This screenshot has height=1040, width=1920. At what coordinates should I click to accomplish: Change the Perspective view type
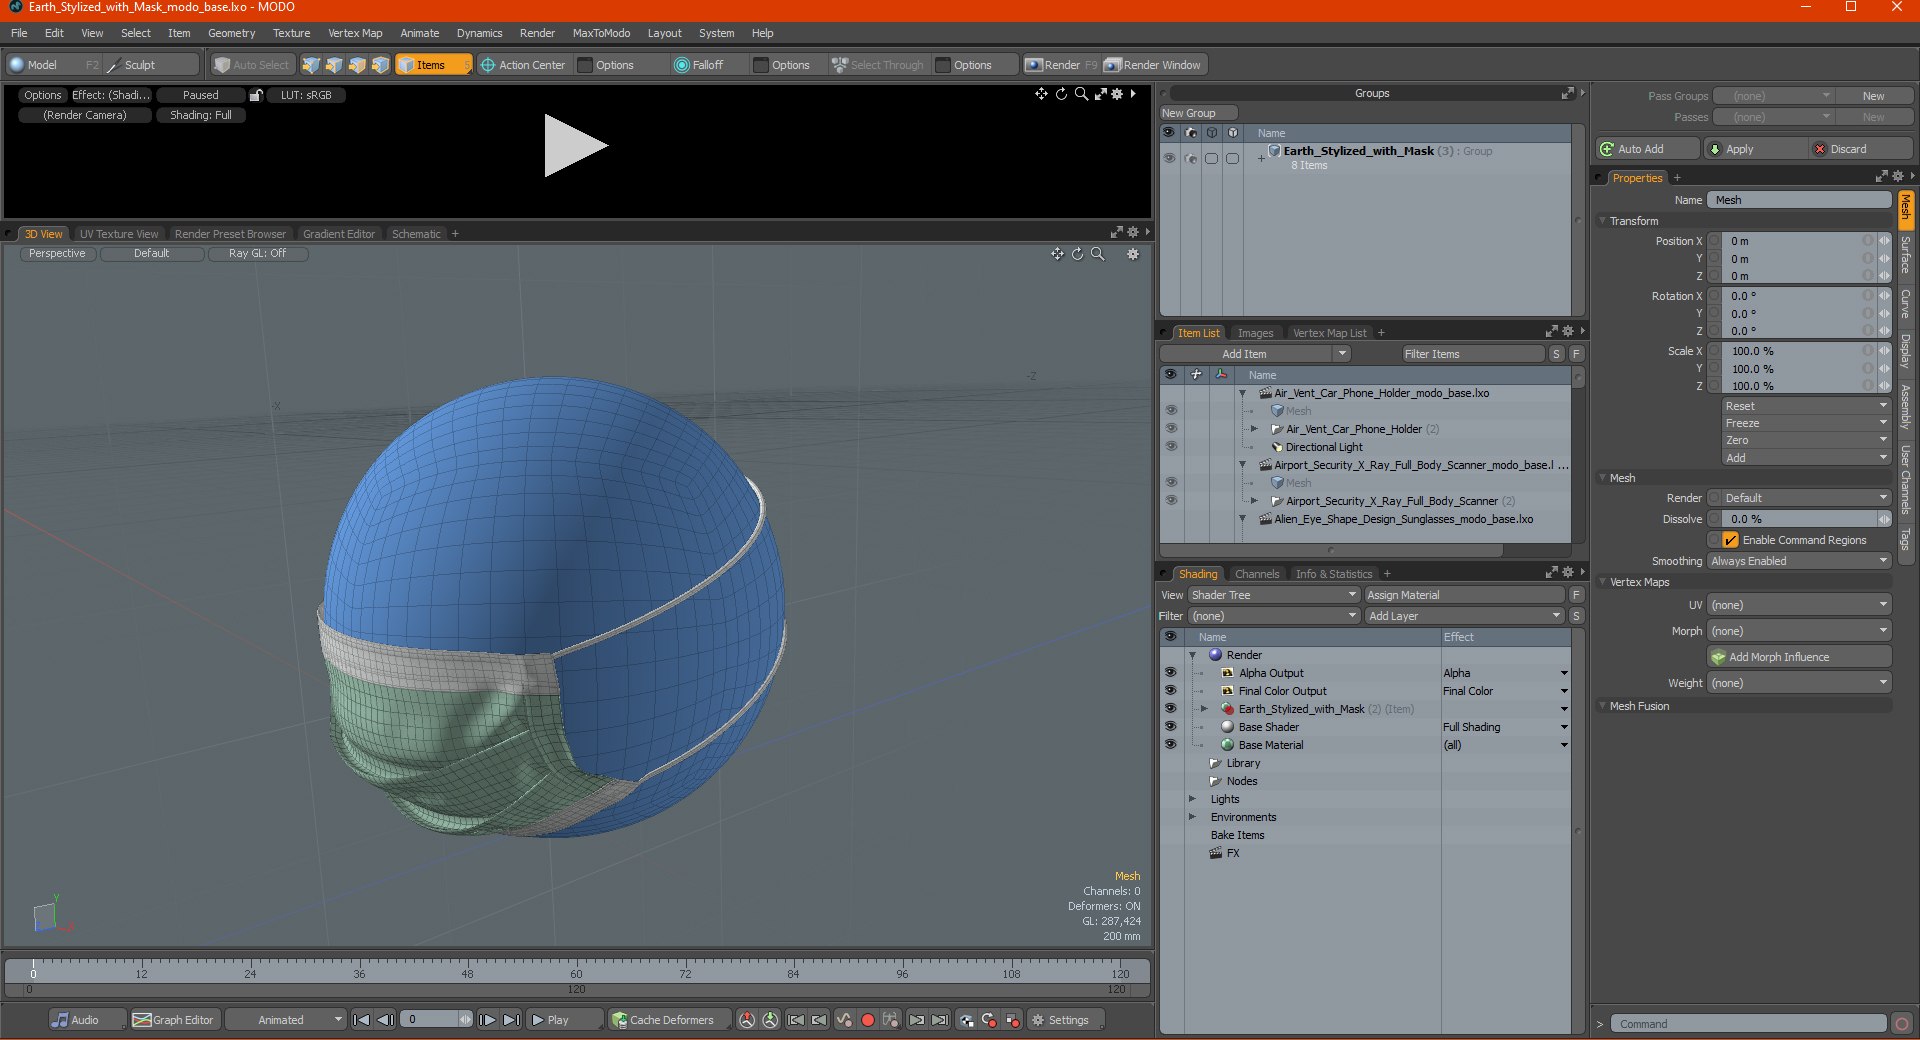coord(57,254)
